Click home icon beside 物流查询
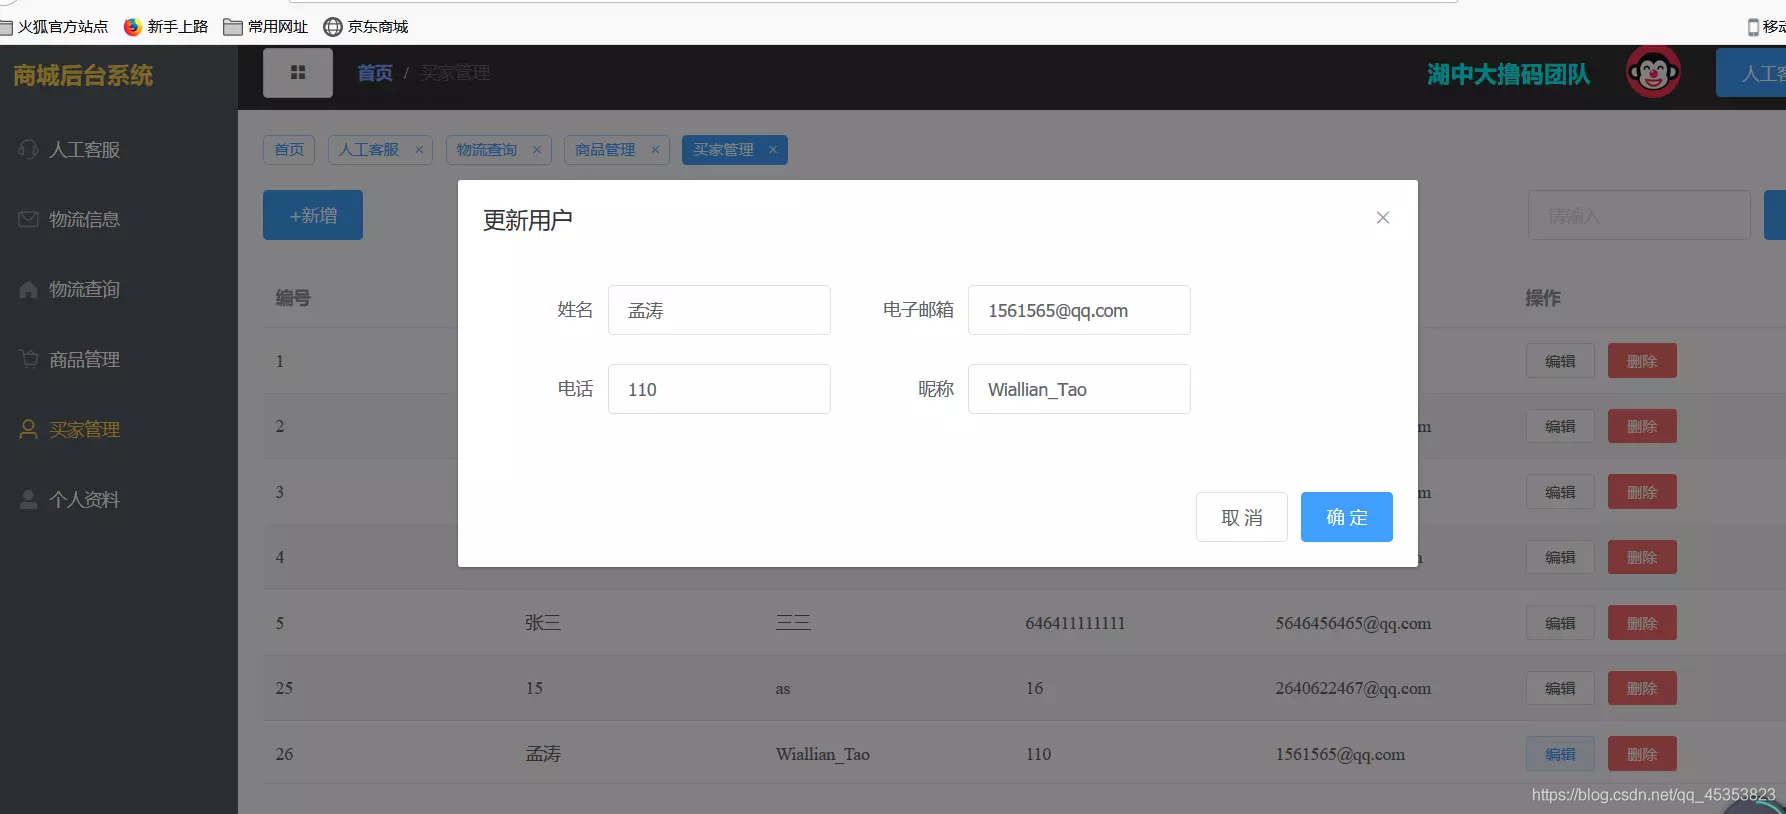 [28, 289]
